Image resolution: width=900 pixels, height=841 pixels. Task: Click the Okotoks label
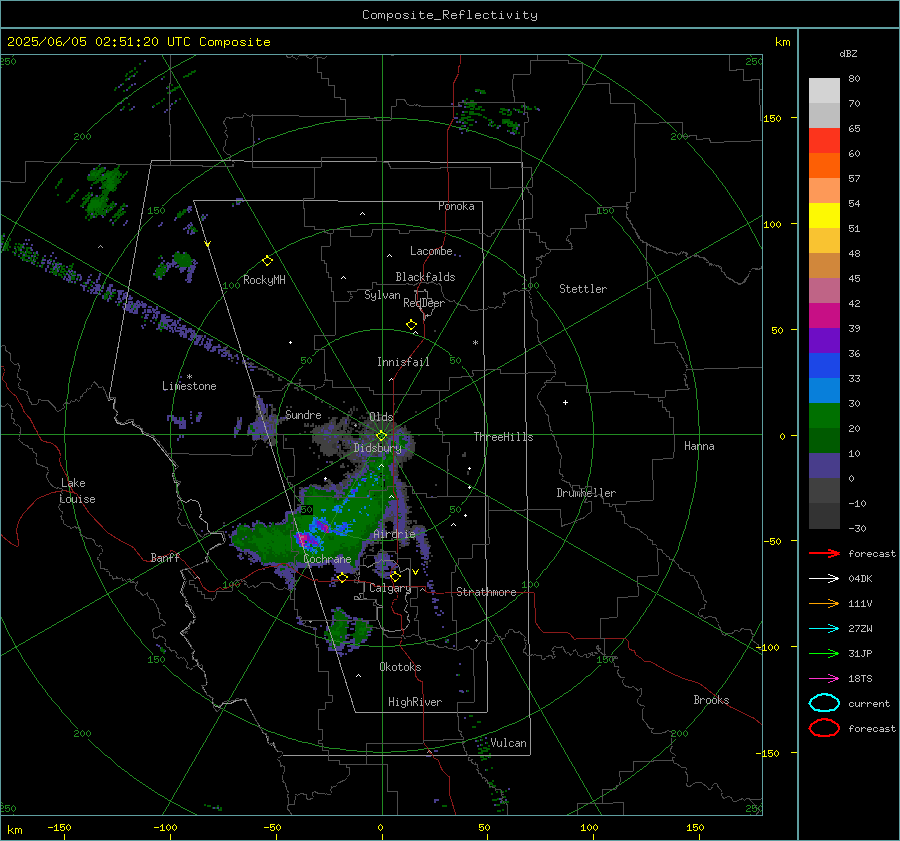pos(400,667)
